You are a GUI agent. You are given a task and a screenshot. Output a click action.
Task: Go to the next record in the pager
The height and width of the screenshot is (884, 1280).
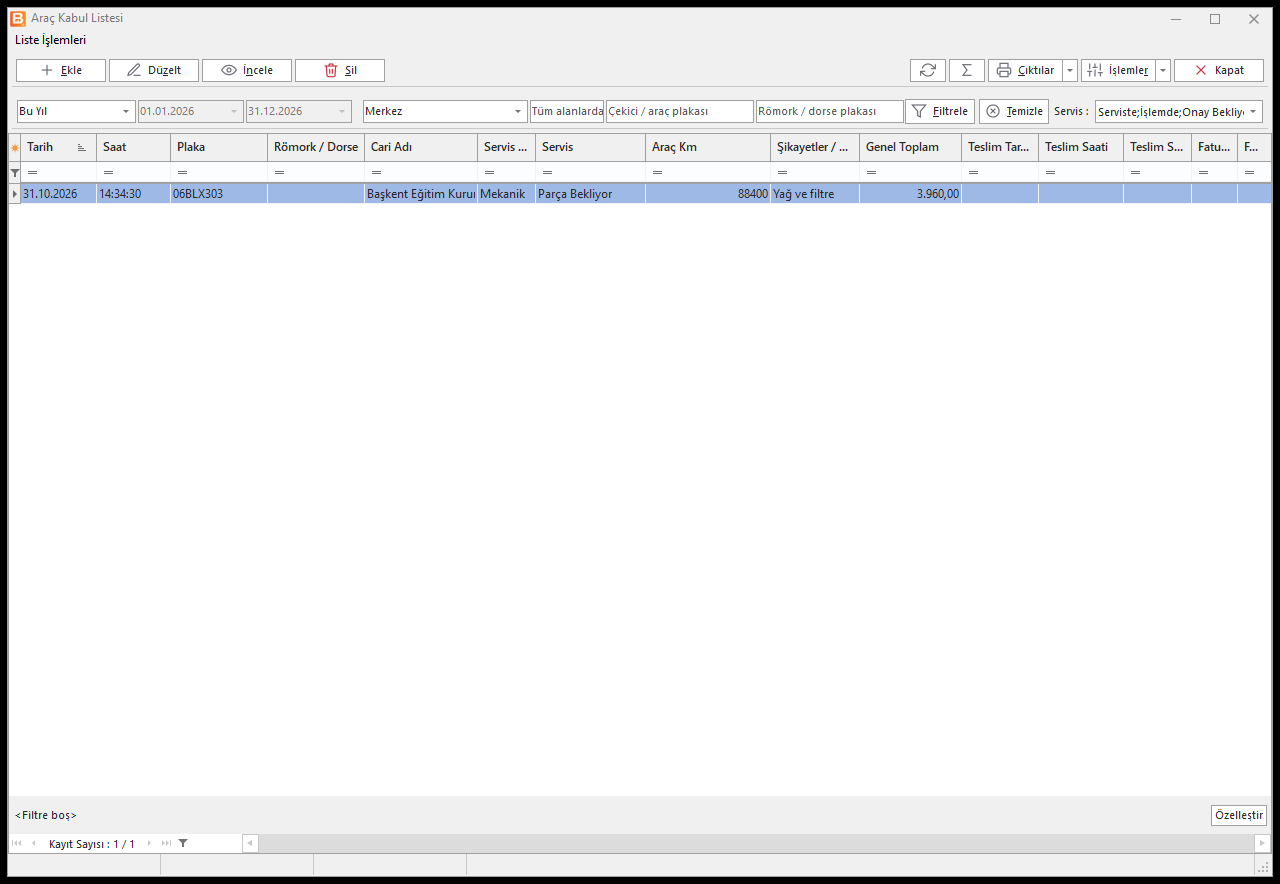click(x=150, y=843)
